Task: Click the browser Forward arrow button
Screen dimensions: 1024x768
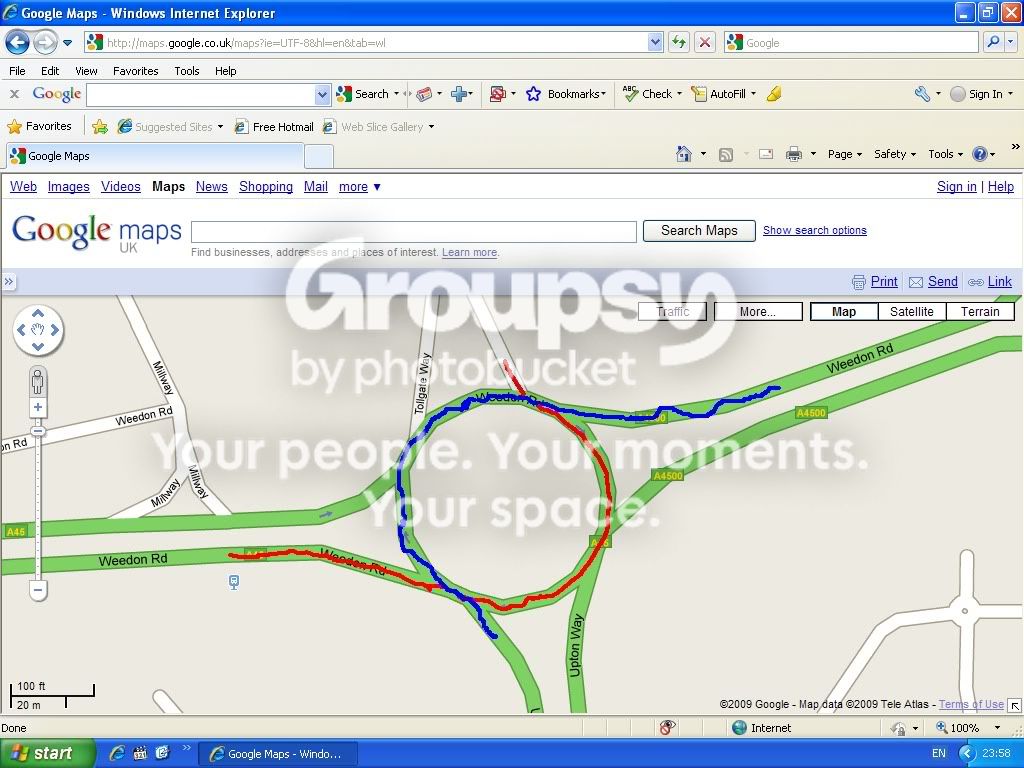Action: 44,43
